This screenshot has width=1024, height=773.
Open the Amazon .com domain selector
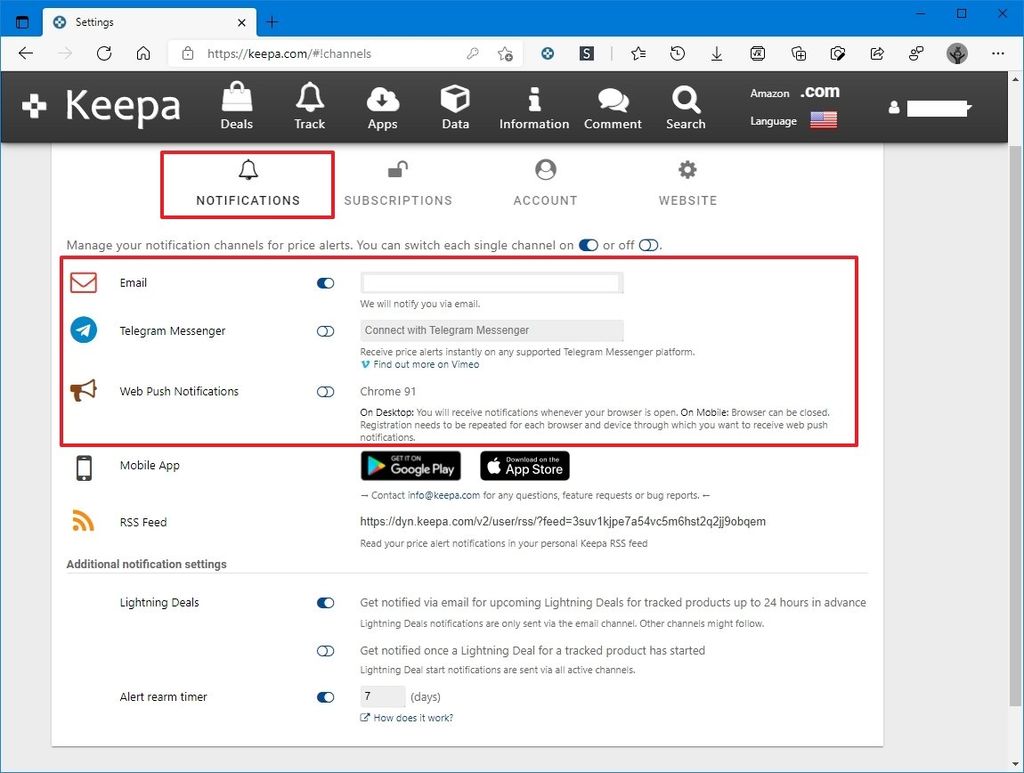(819, 91)
